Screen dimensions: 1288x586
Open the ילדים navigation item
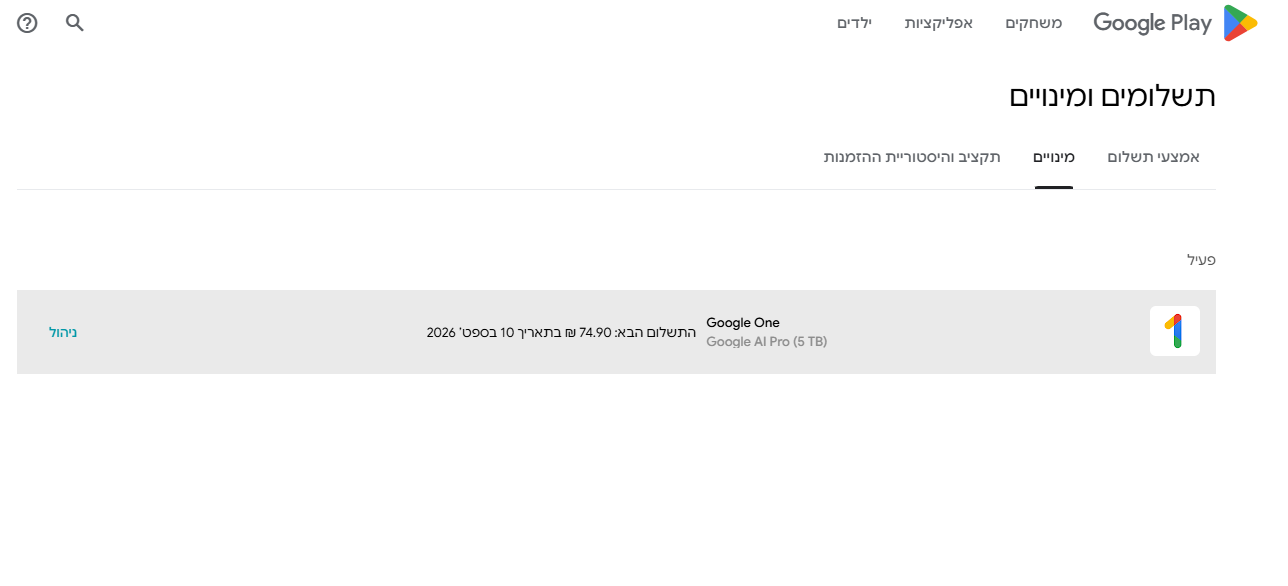(x=855, y=22)
